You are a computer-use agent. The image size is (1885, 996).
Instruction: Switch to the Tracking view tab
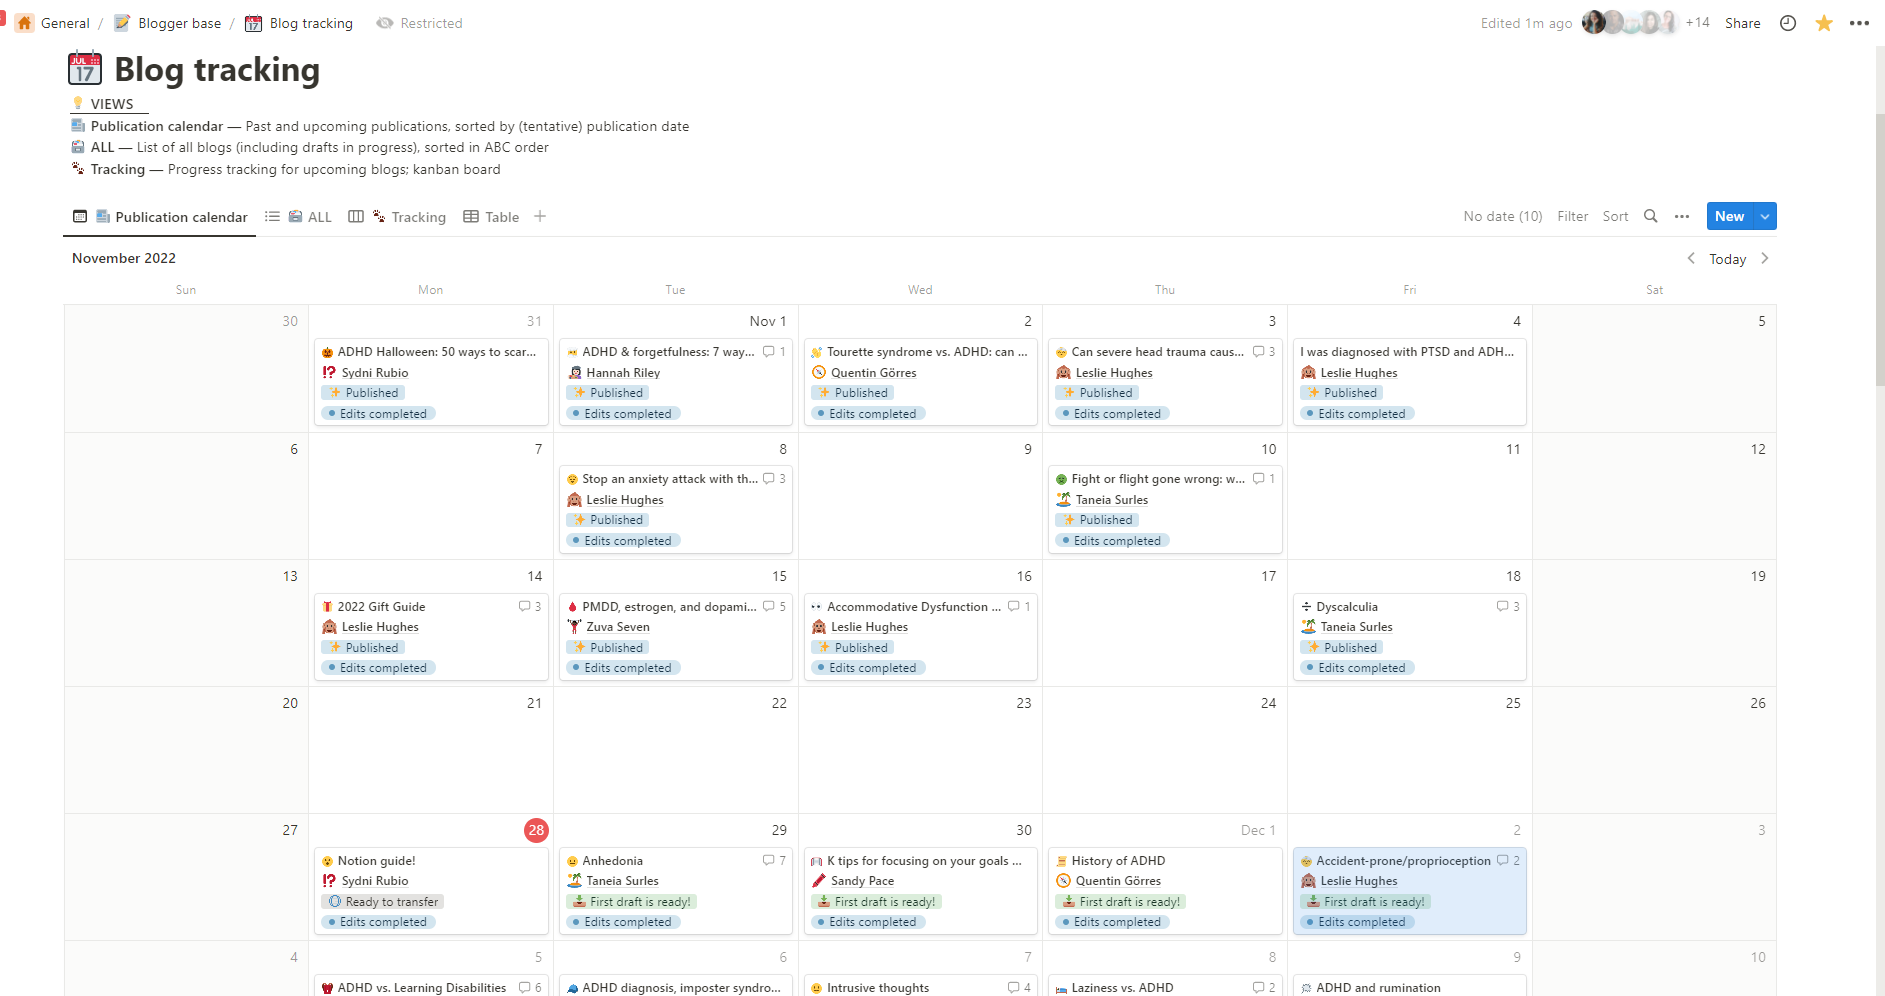(409, 217)
